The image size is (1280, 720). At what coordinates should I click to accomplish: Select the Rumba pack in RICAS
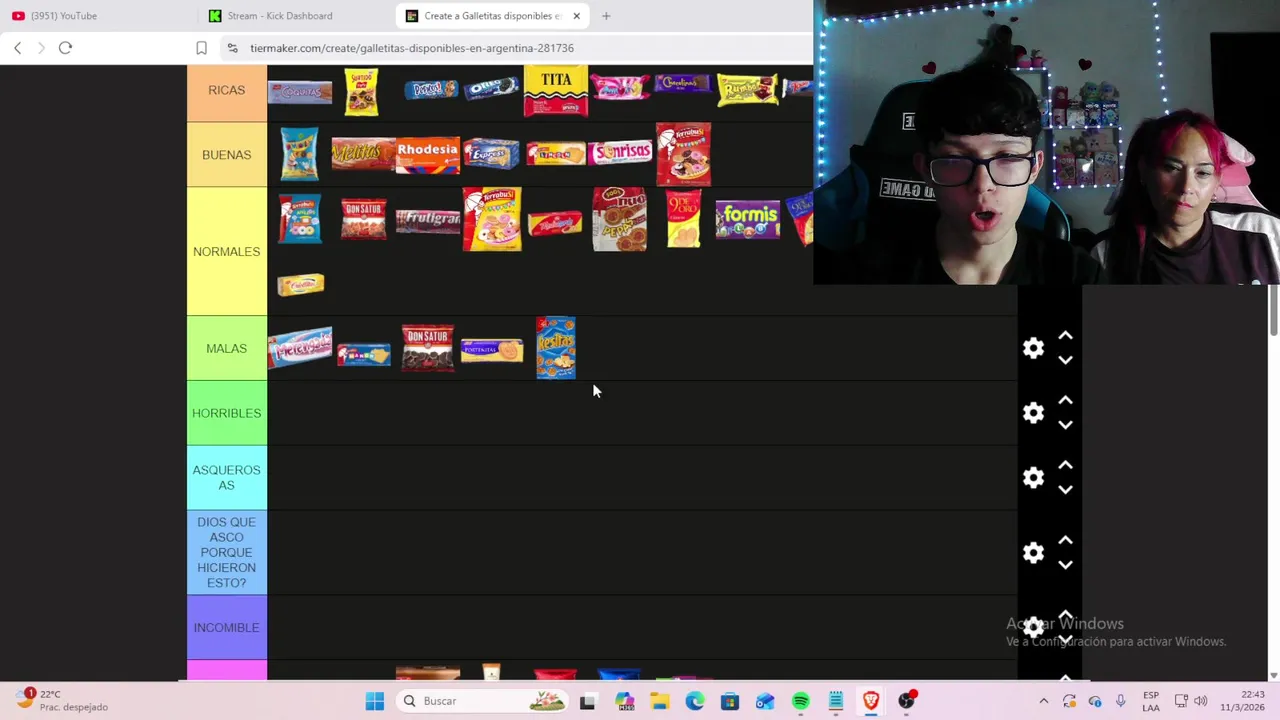point(747,90)
